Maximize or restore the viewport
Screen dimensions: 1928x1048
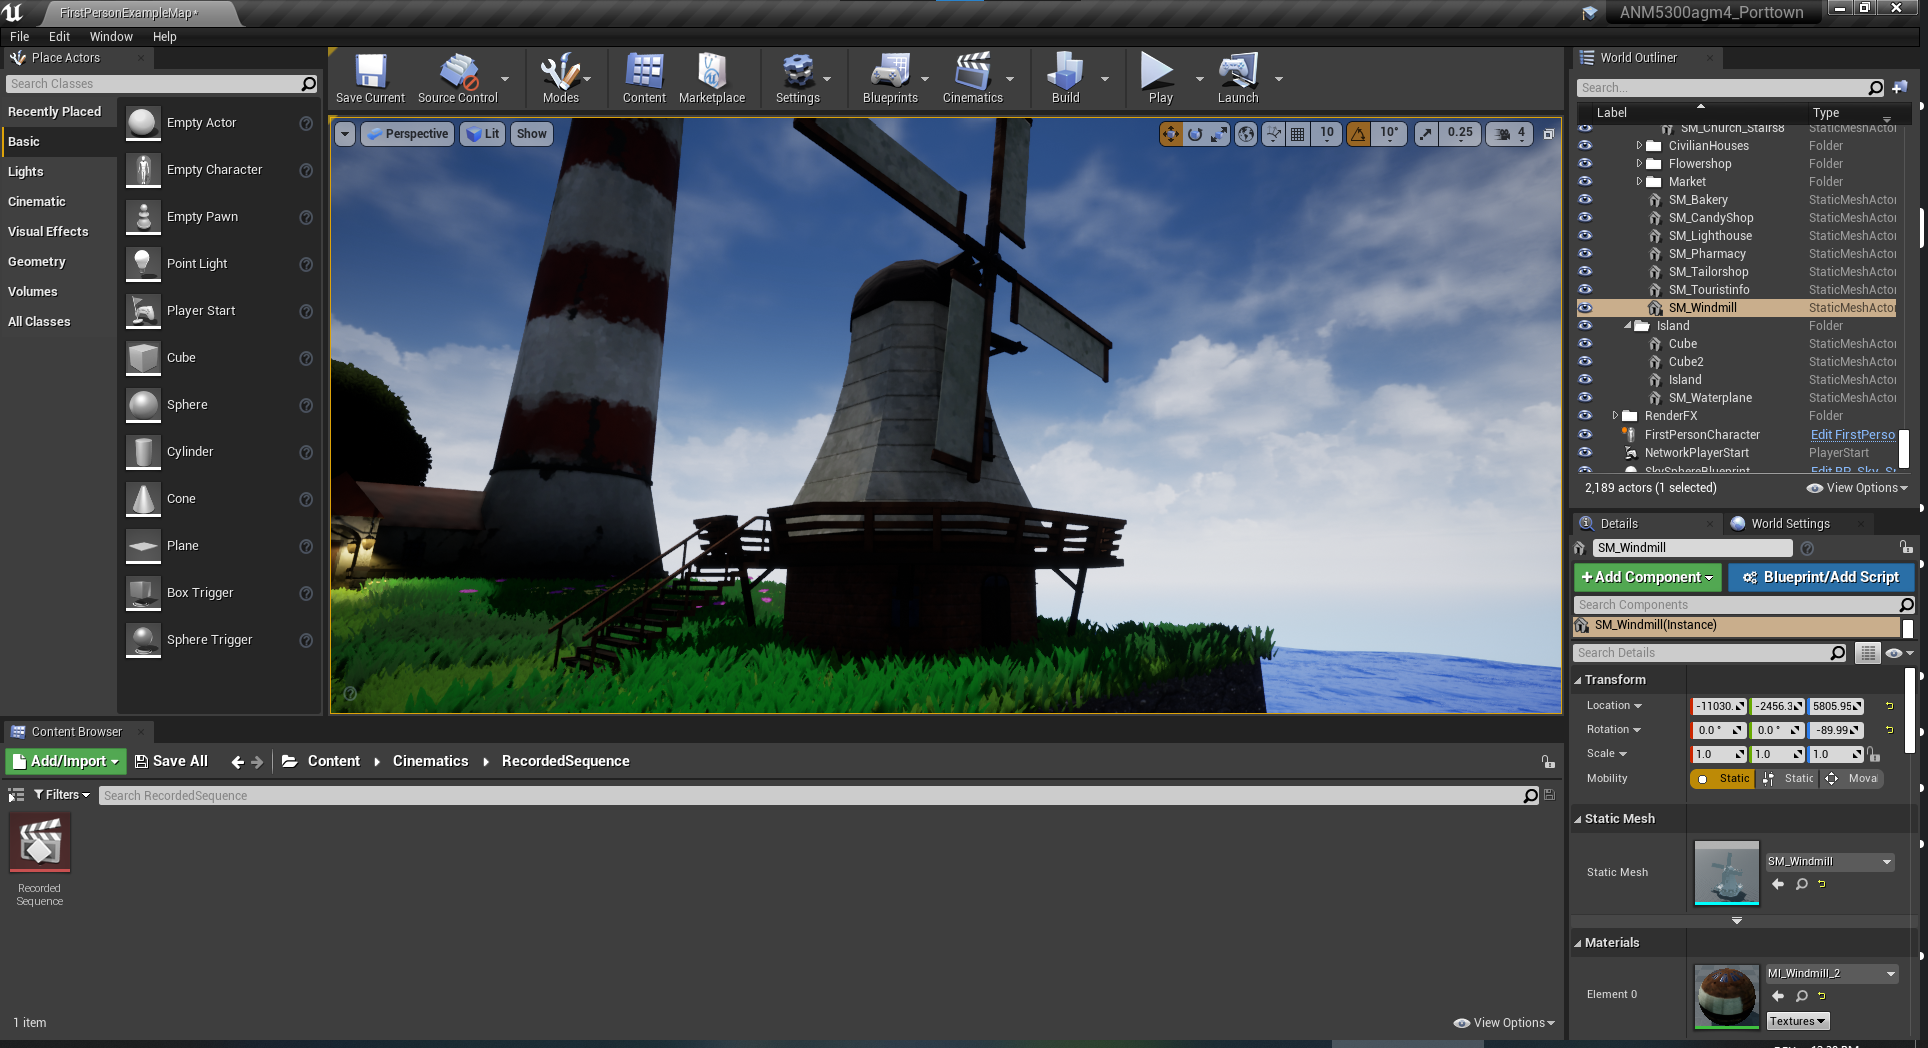point(1548,134)
